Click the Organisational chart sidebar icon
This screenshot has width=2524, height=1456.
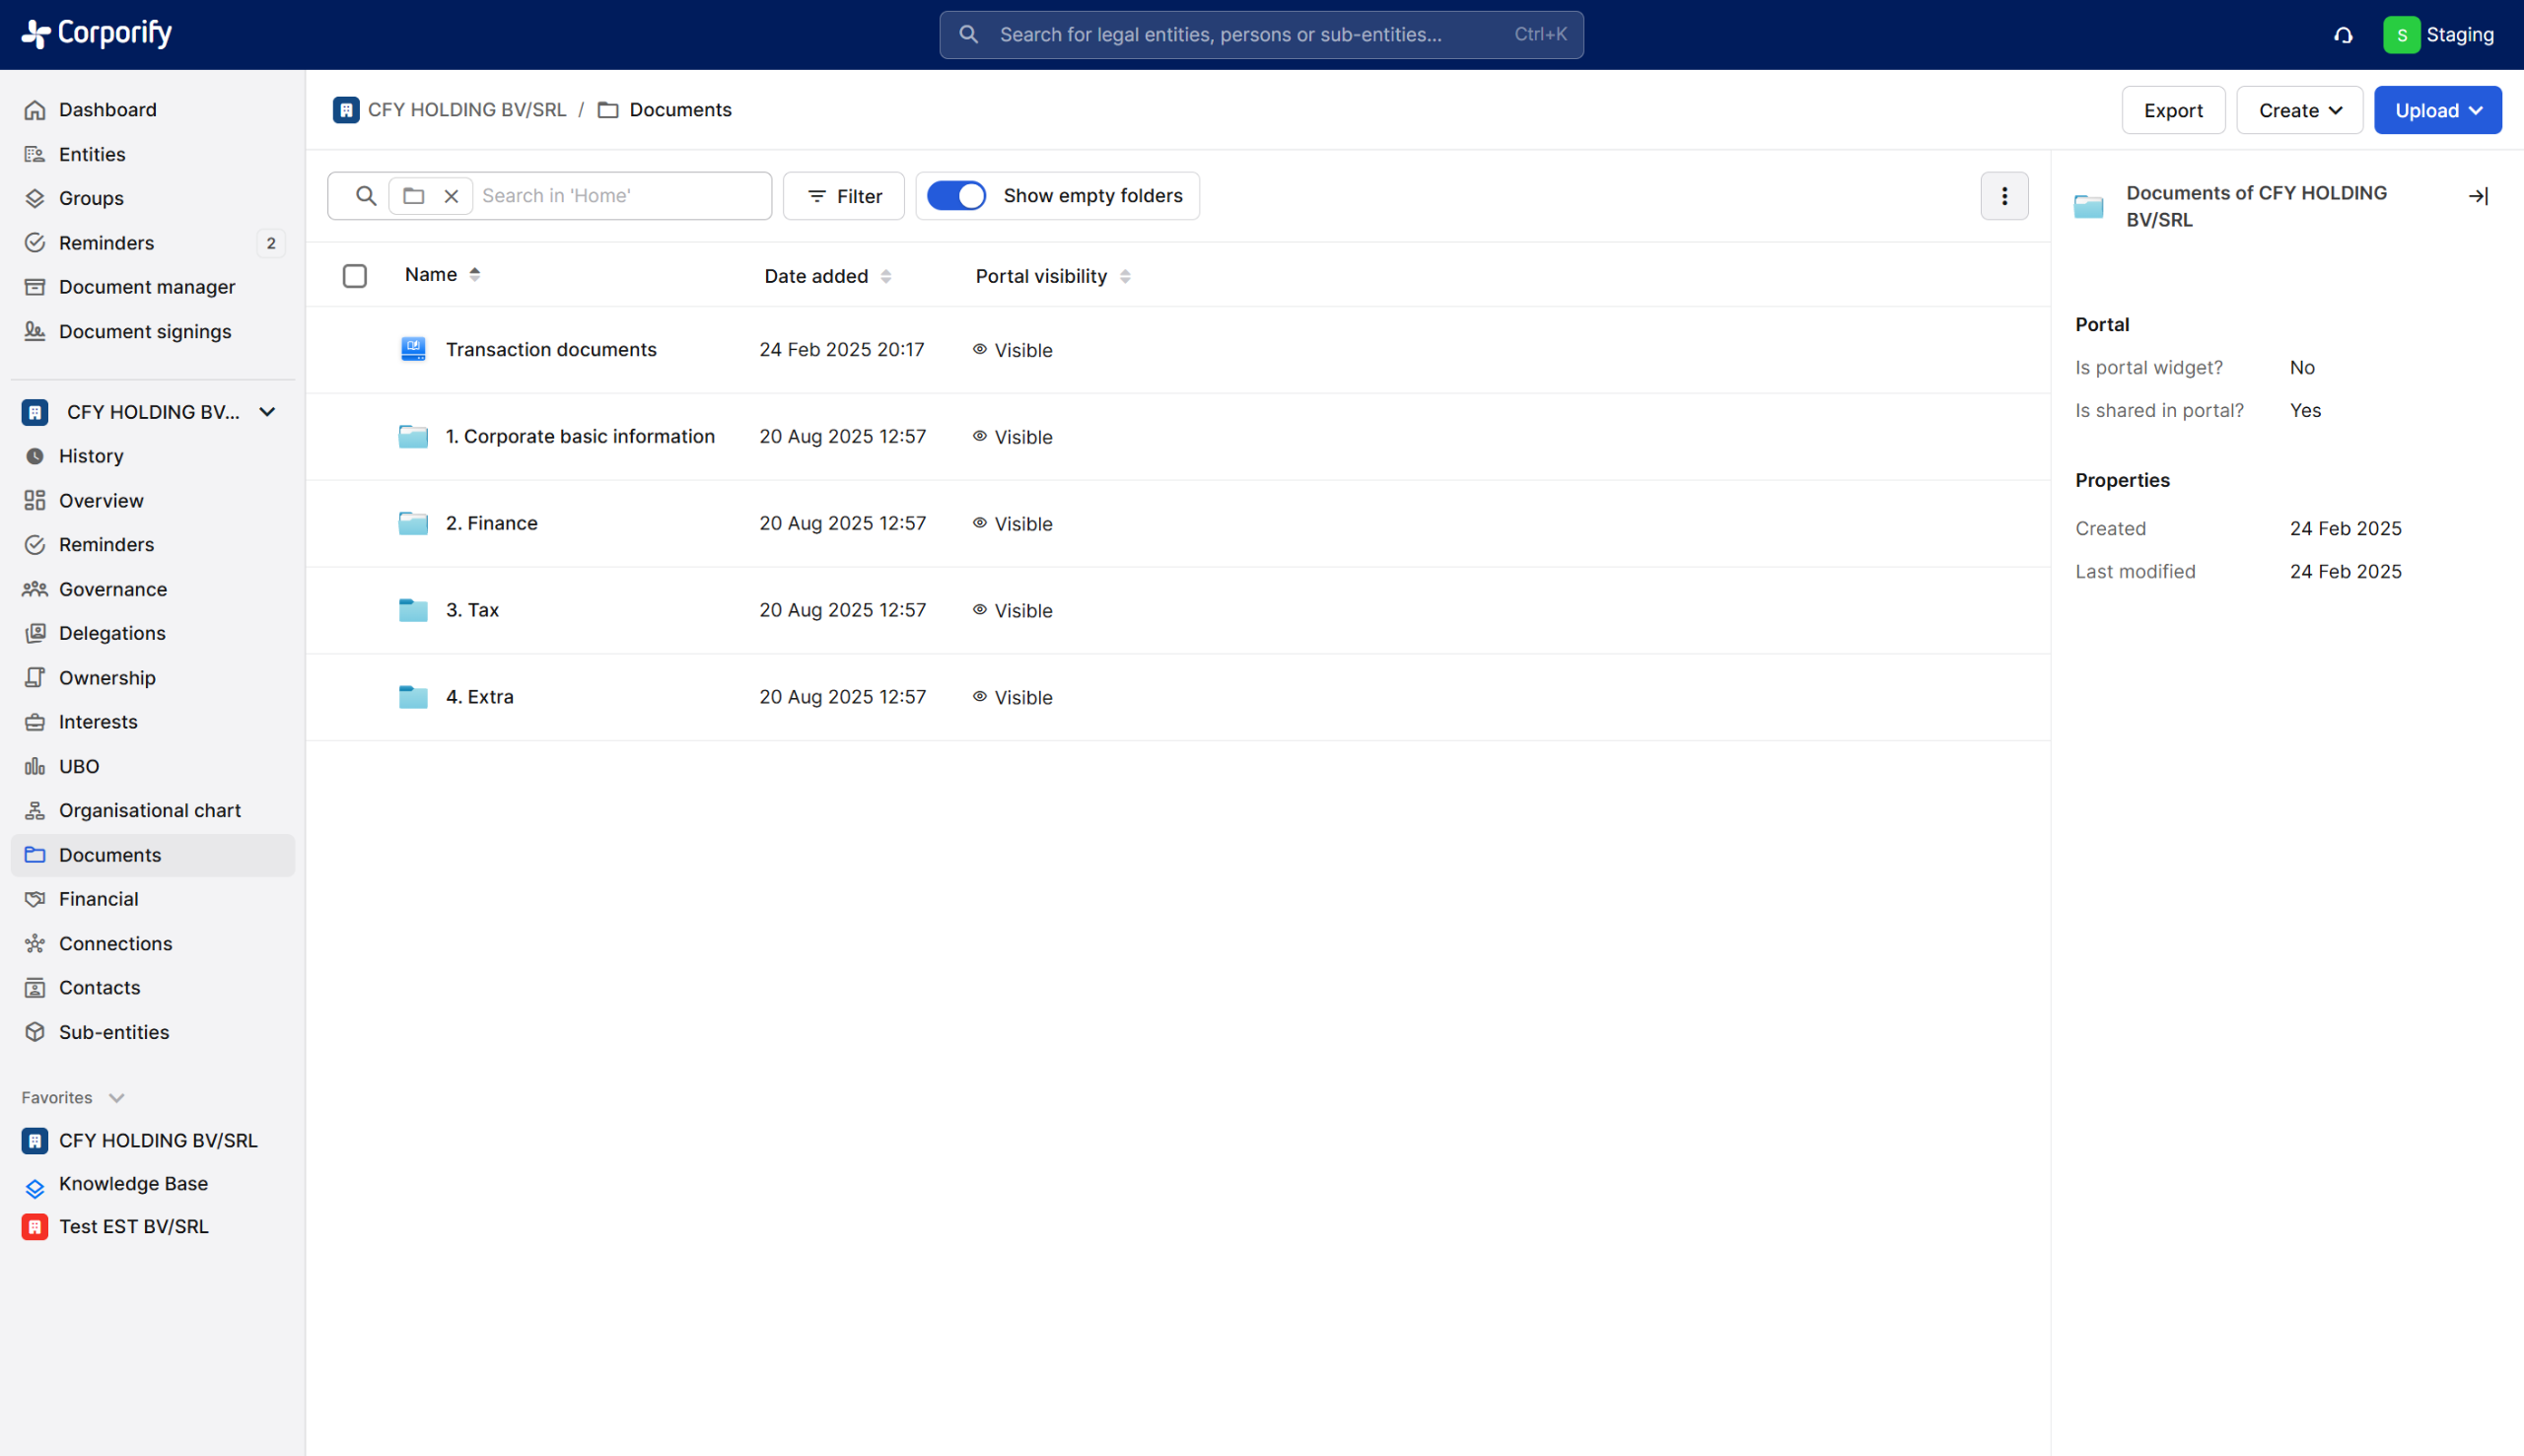click(x=35, y=810)
